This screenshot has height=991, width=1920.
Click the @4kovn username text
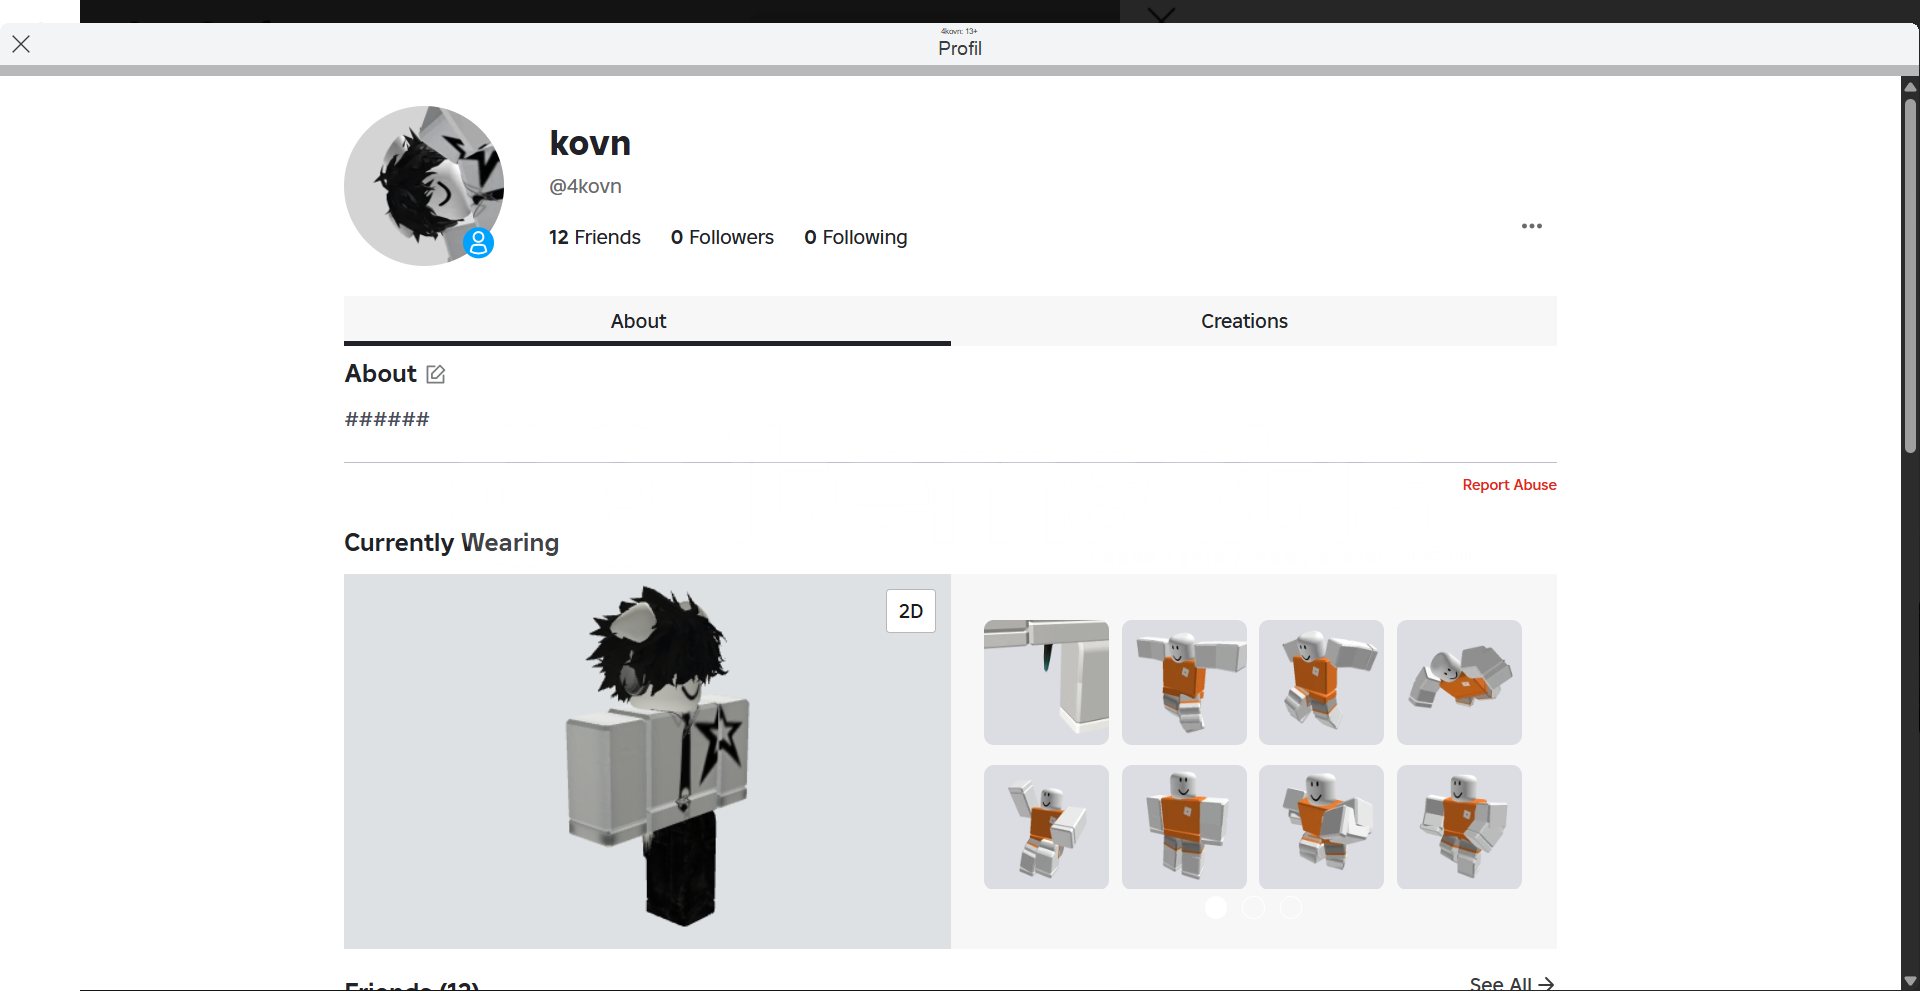pos(585,186)
